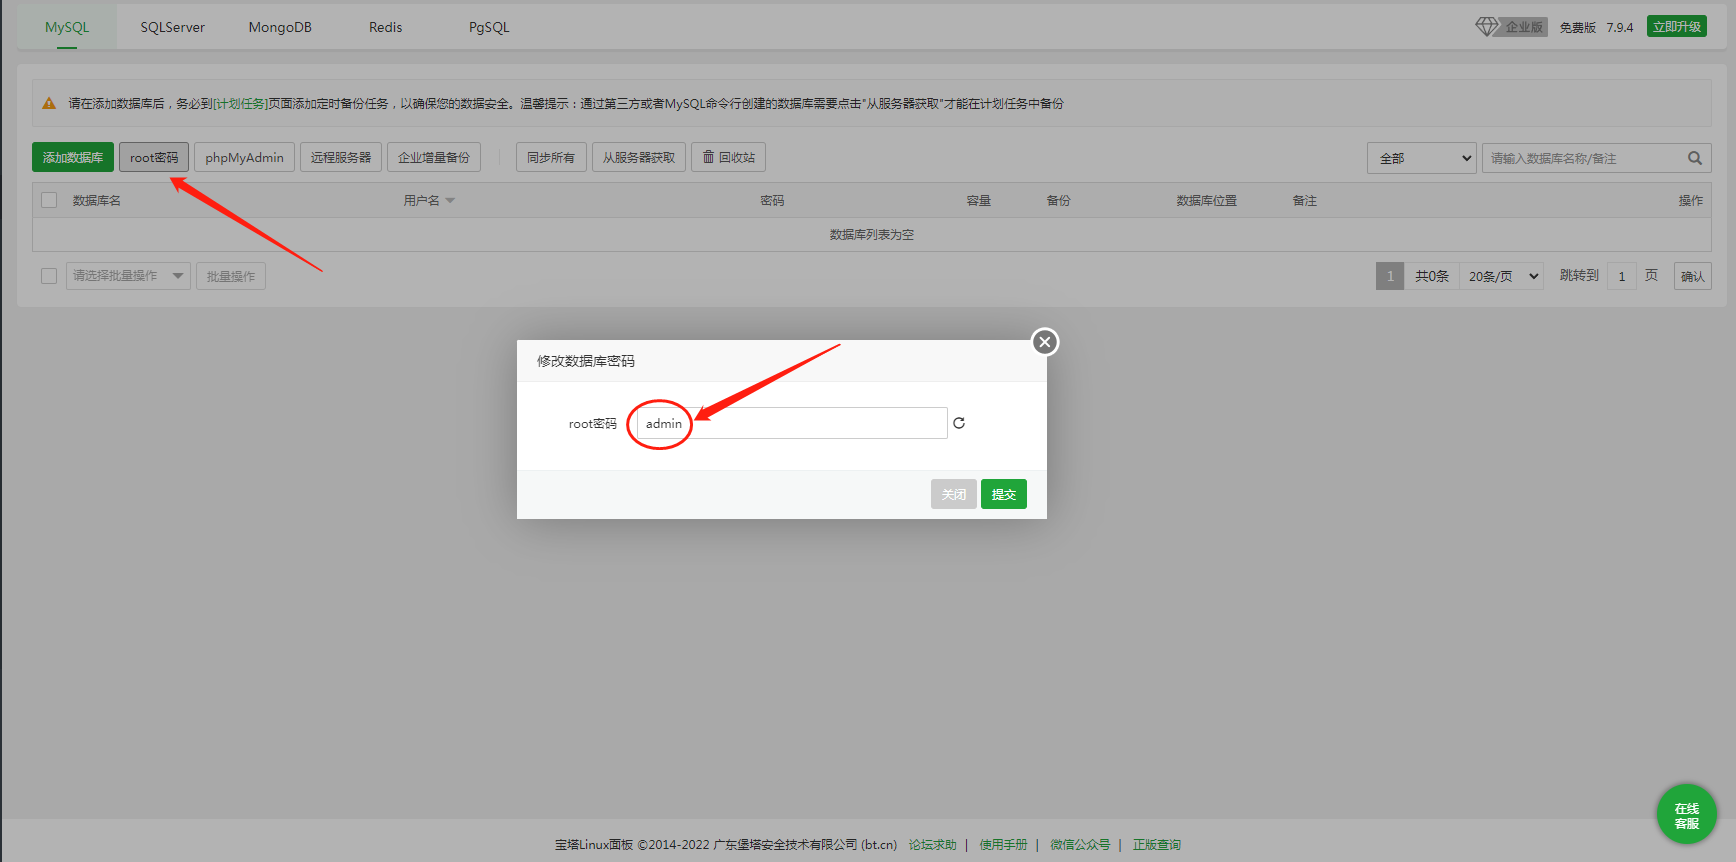Image resolution: width=1736 pixels, height=862 pixels.
Task: Click the 共0条 total count text
Action: pyautogui.click(x=1432, y=276)
